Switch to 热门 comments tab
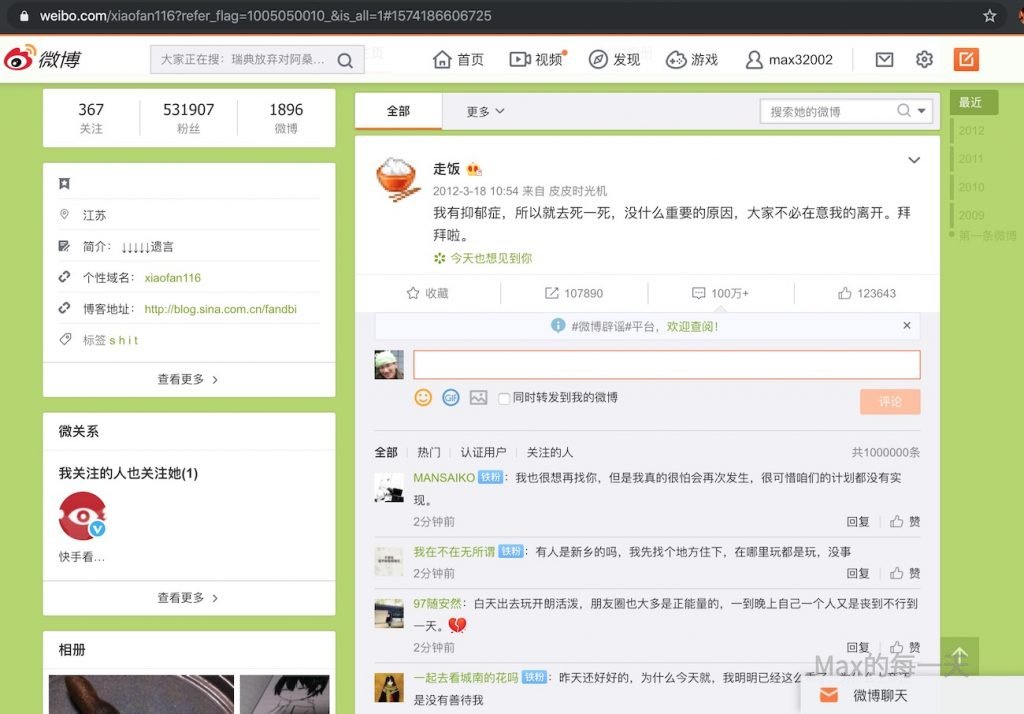This screenshot has height=714, width=1024. click(428, 452)
